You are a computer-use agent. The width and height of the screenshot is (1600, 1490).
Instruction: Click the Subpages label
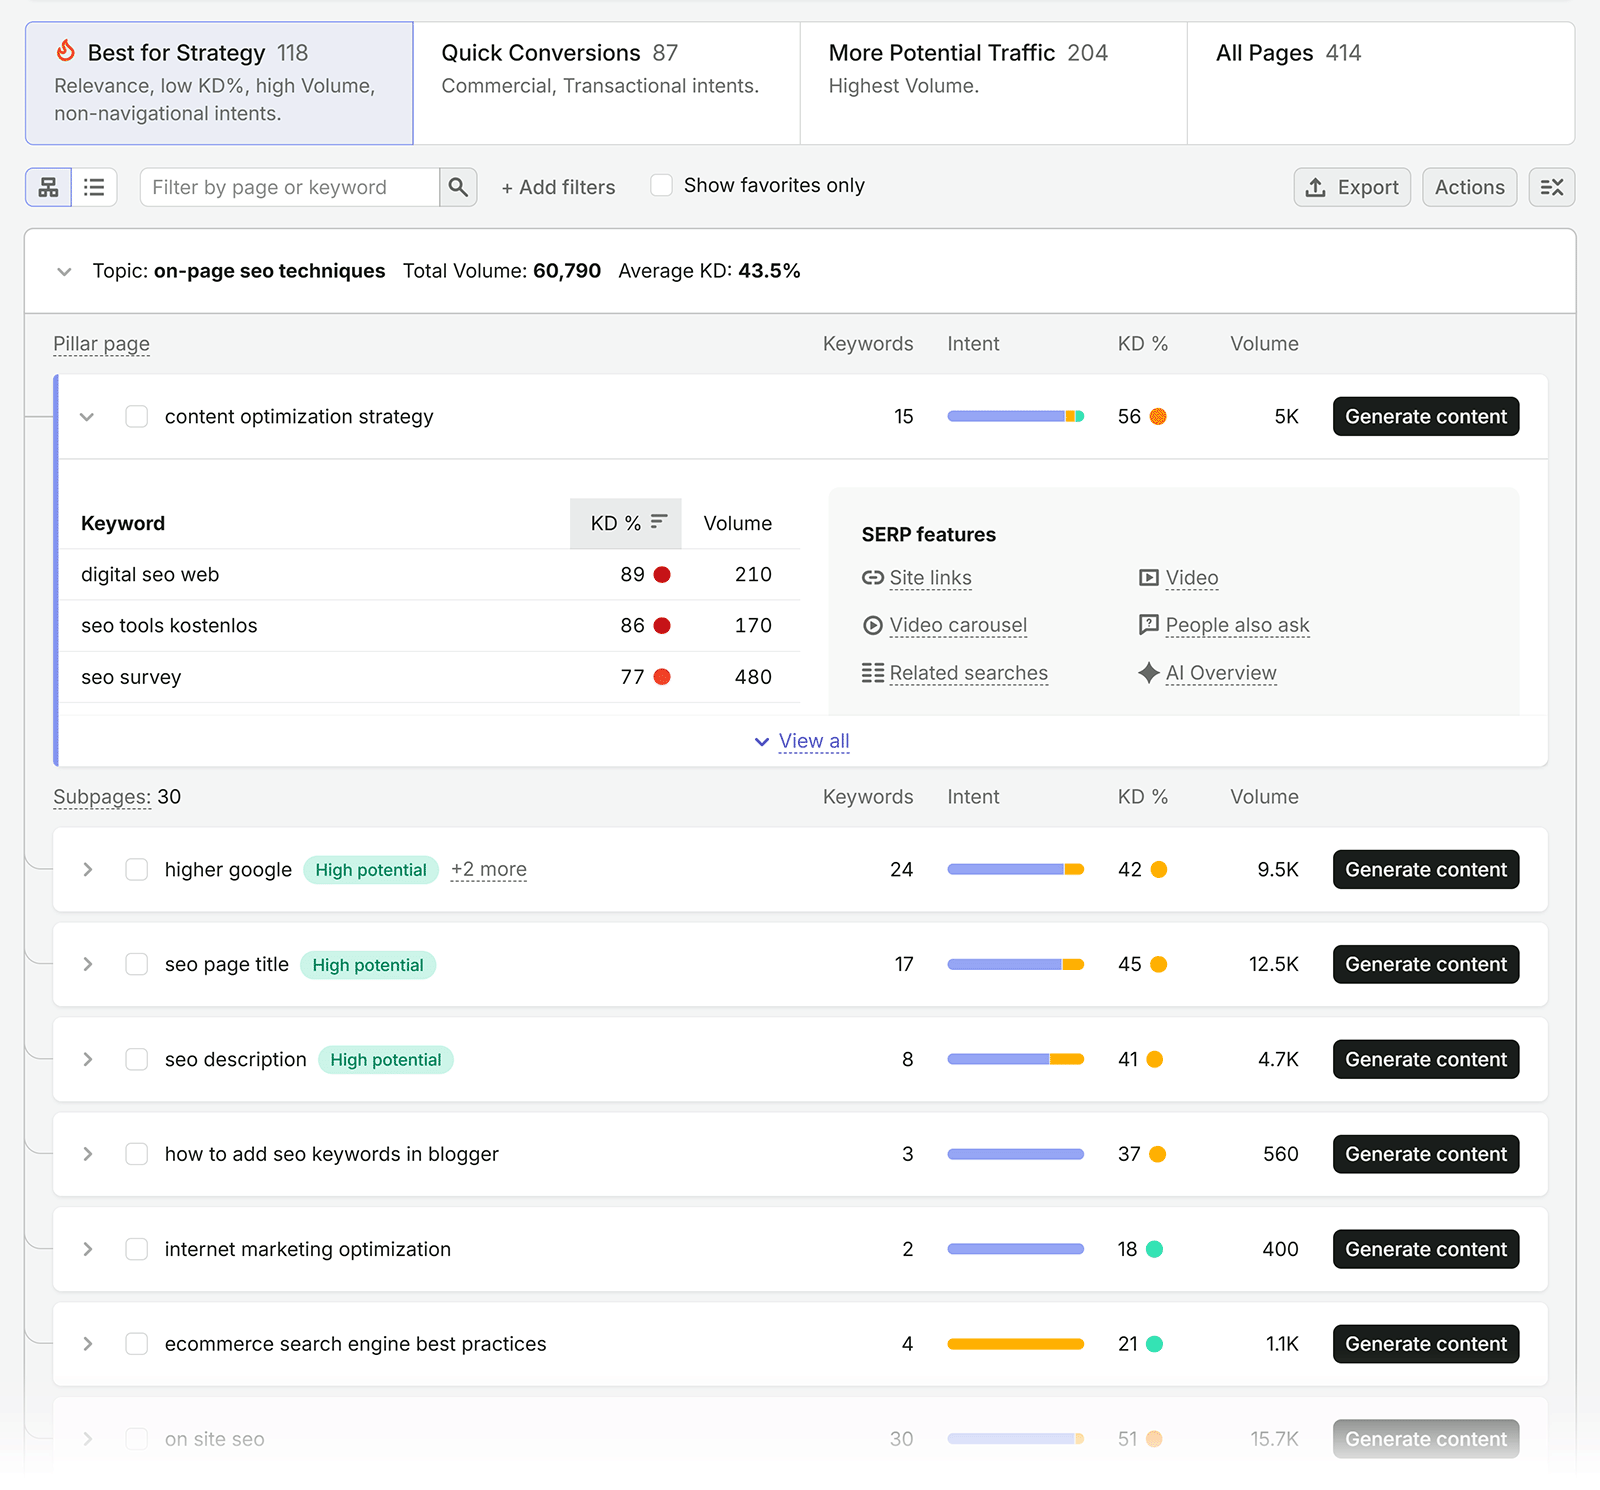pos(102,797)
